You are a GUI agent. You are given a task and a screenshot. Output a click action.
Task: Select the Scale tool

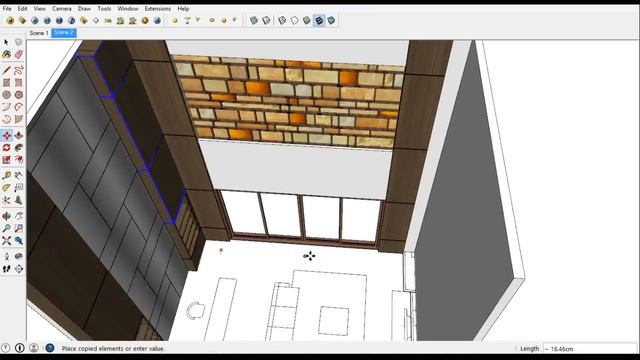[6, 160]
